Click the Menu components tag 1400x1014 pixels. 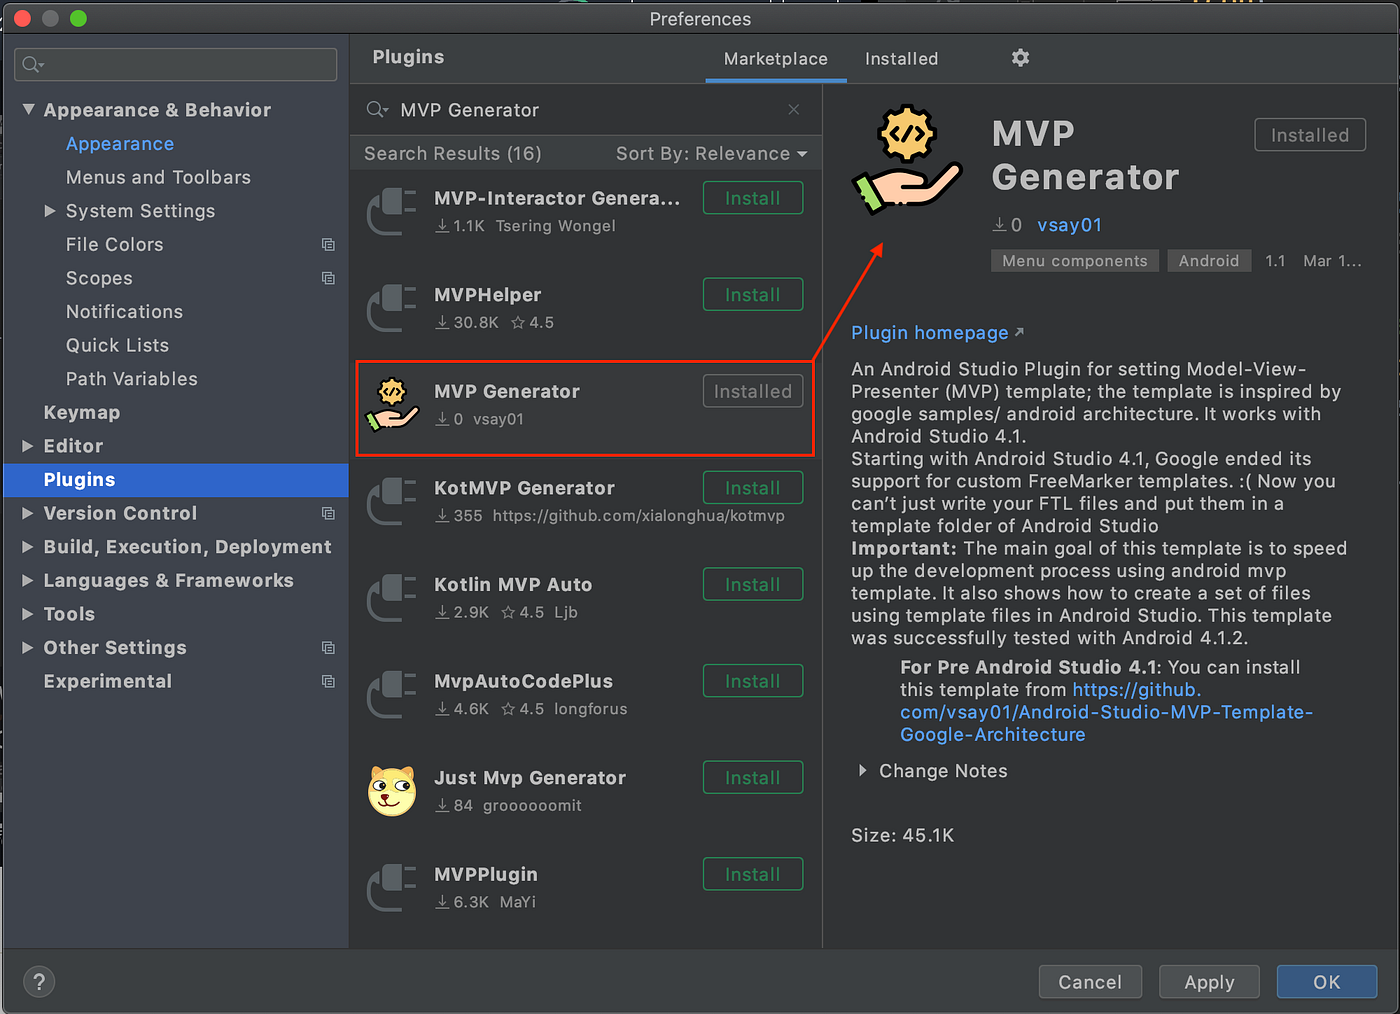[1075, 261]
